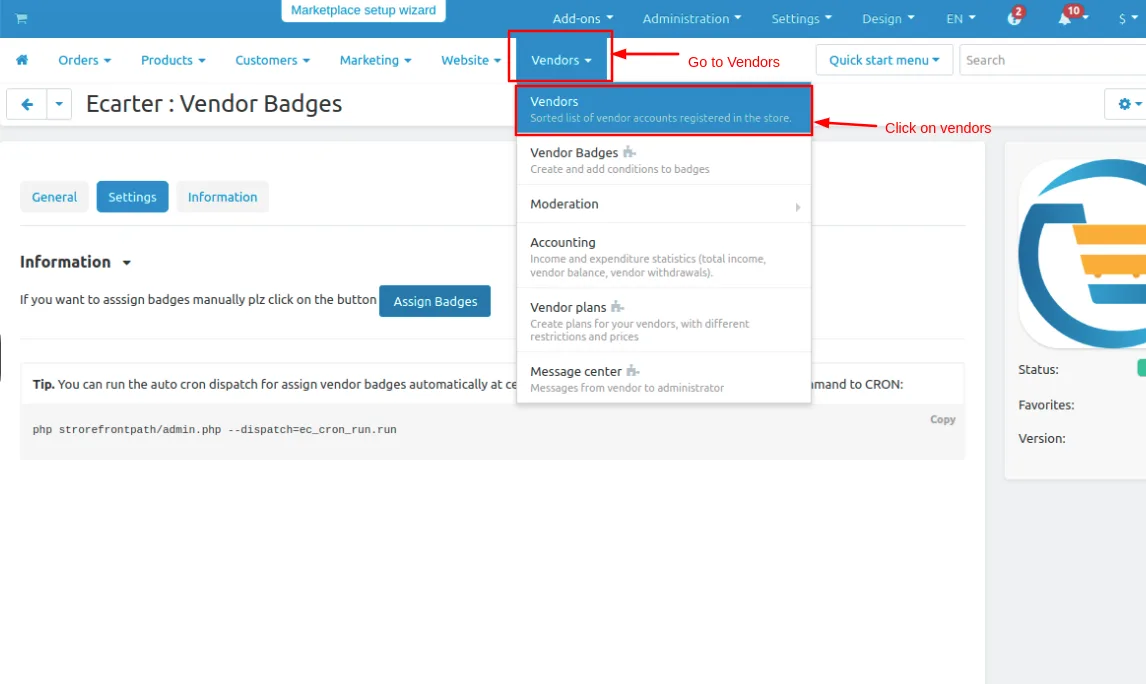Screen dimensions: 1146x684
Task: Open the Products menu
Action: pyautogui.click(x=173, y=60)
